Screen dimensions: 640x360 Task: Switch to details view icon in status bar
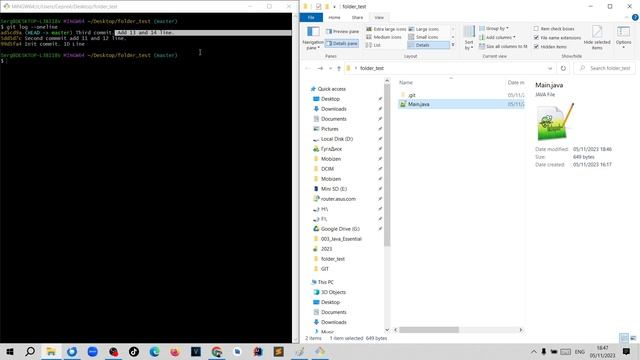tap(624, 338)
